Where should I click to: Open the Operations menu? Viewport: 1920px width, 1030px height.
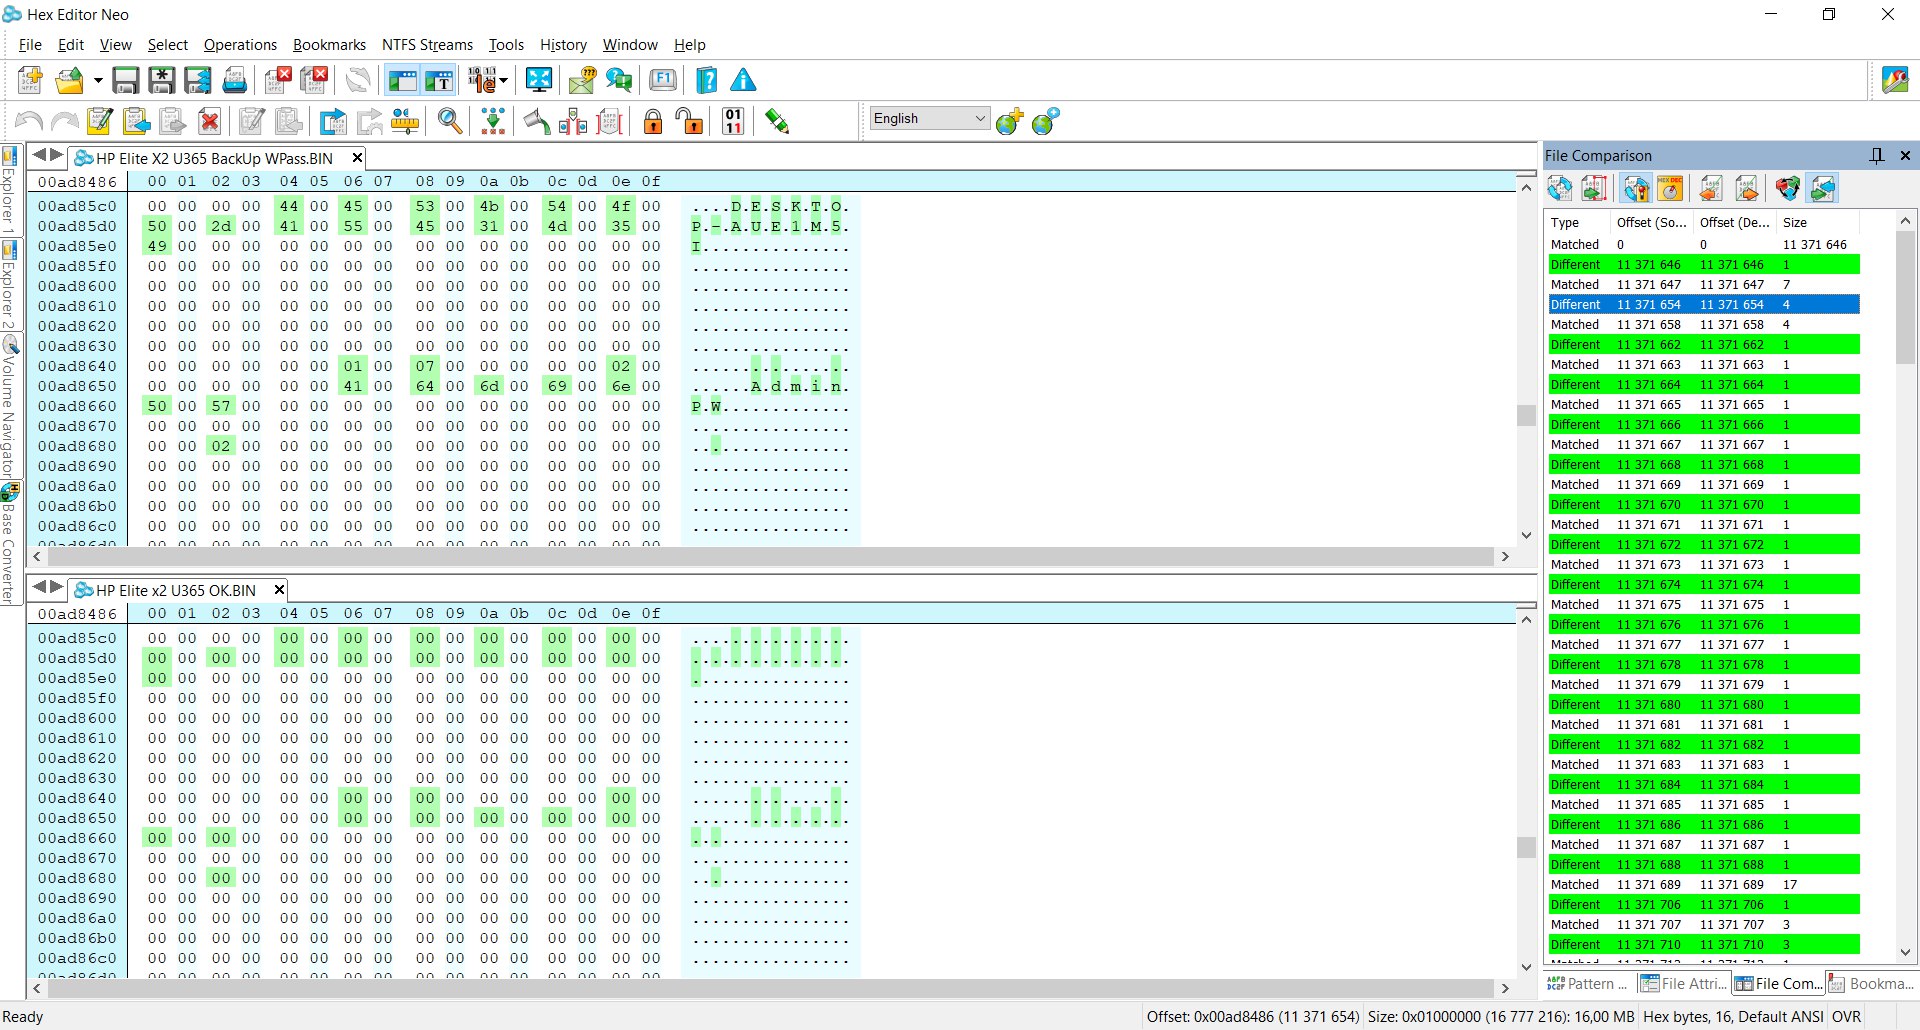click(x=240, y=45)
